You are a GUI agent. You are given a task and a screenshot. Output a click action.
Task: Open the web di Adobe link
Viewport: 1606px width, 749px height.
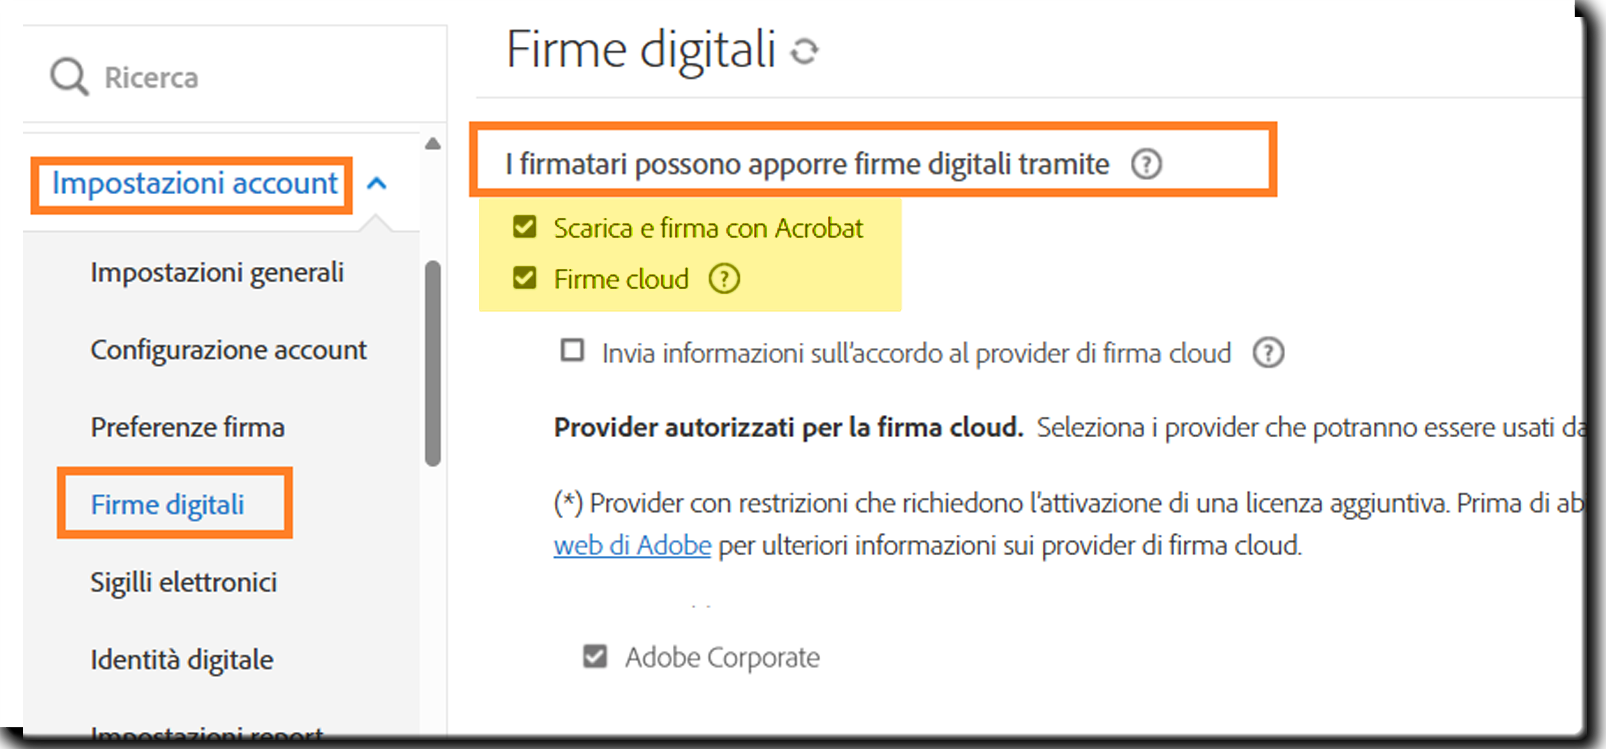631,545
